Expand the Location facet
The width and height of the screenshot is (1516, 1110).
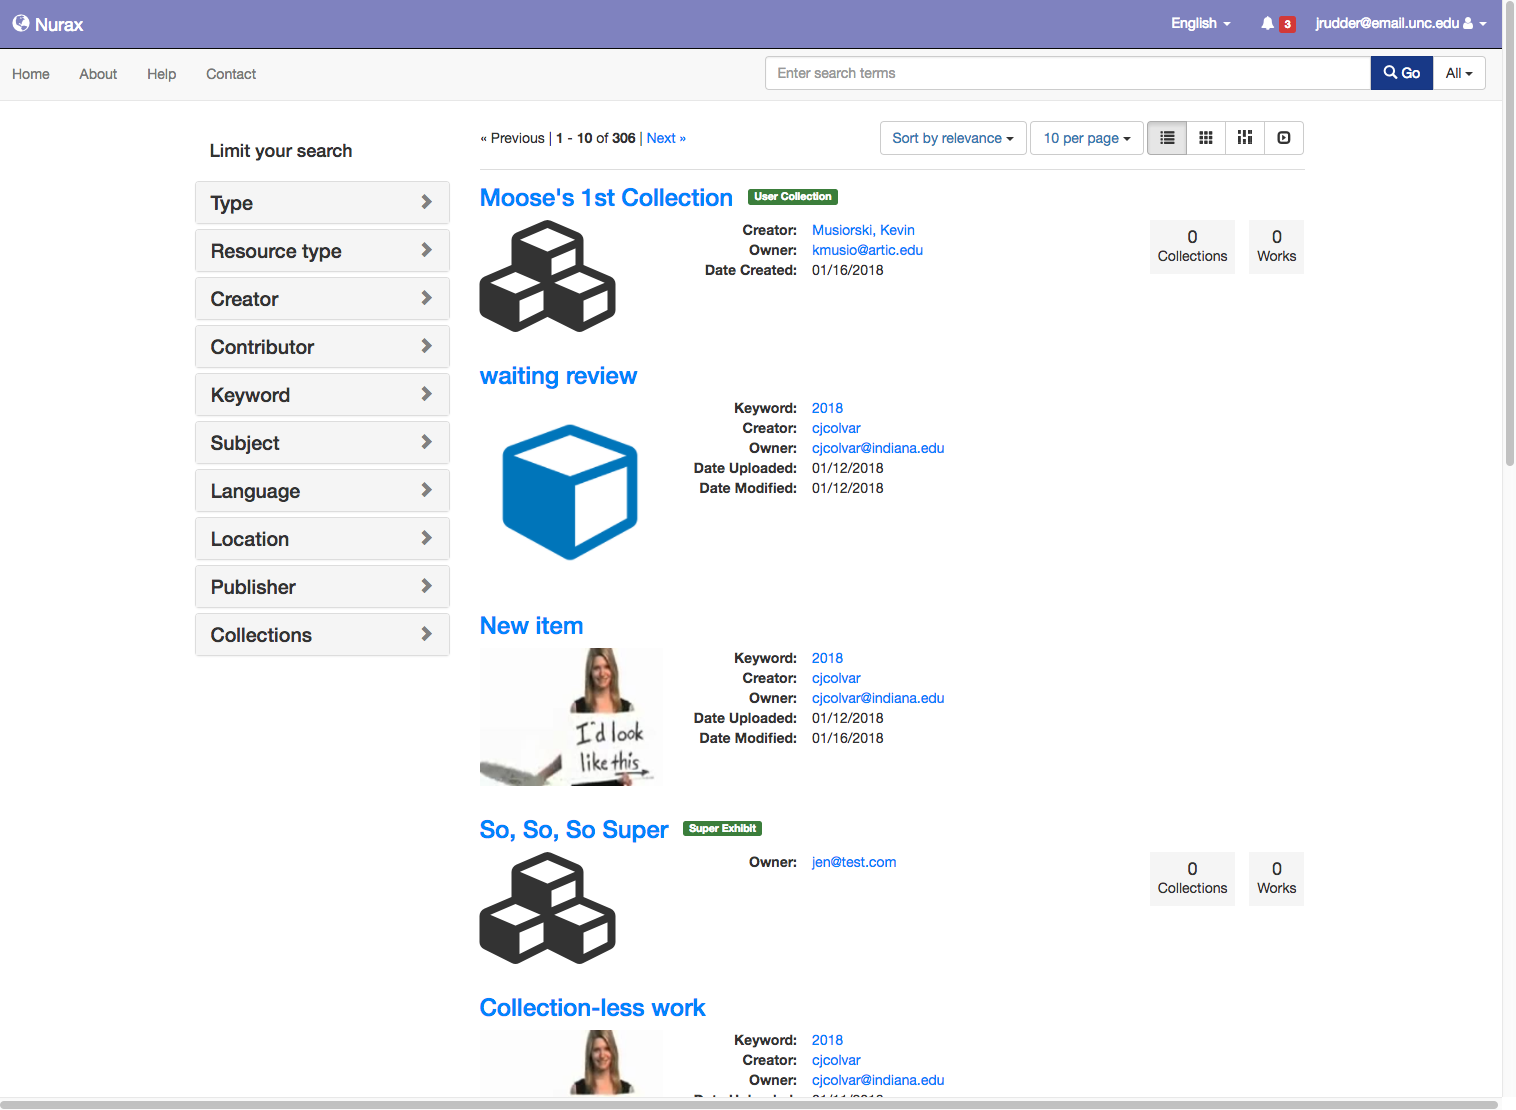point(322,539)
